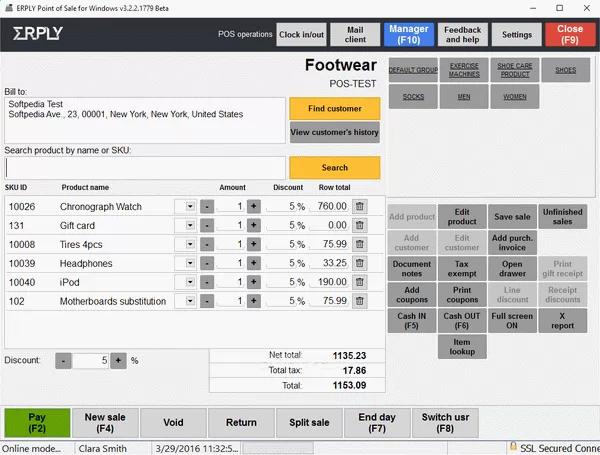Decrease Chronograph Watch amount with minus button

point(206,206)
